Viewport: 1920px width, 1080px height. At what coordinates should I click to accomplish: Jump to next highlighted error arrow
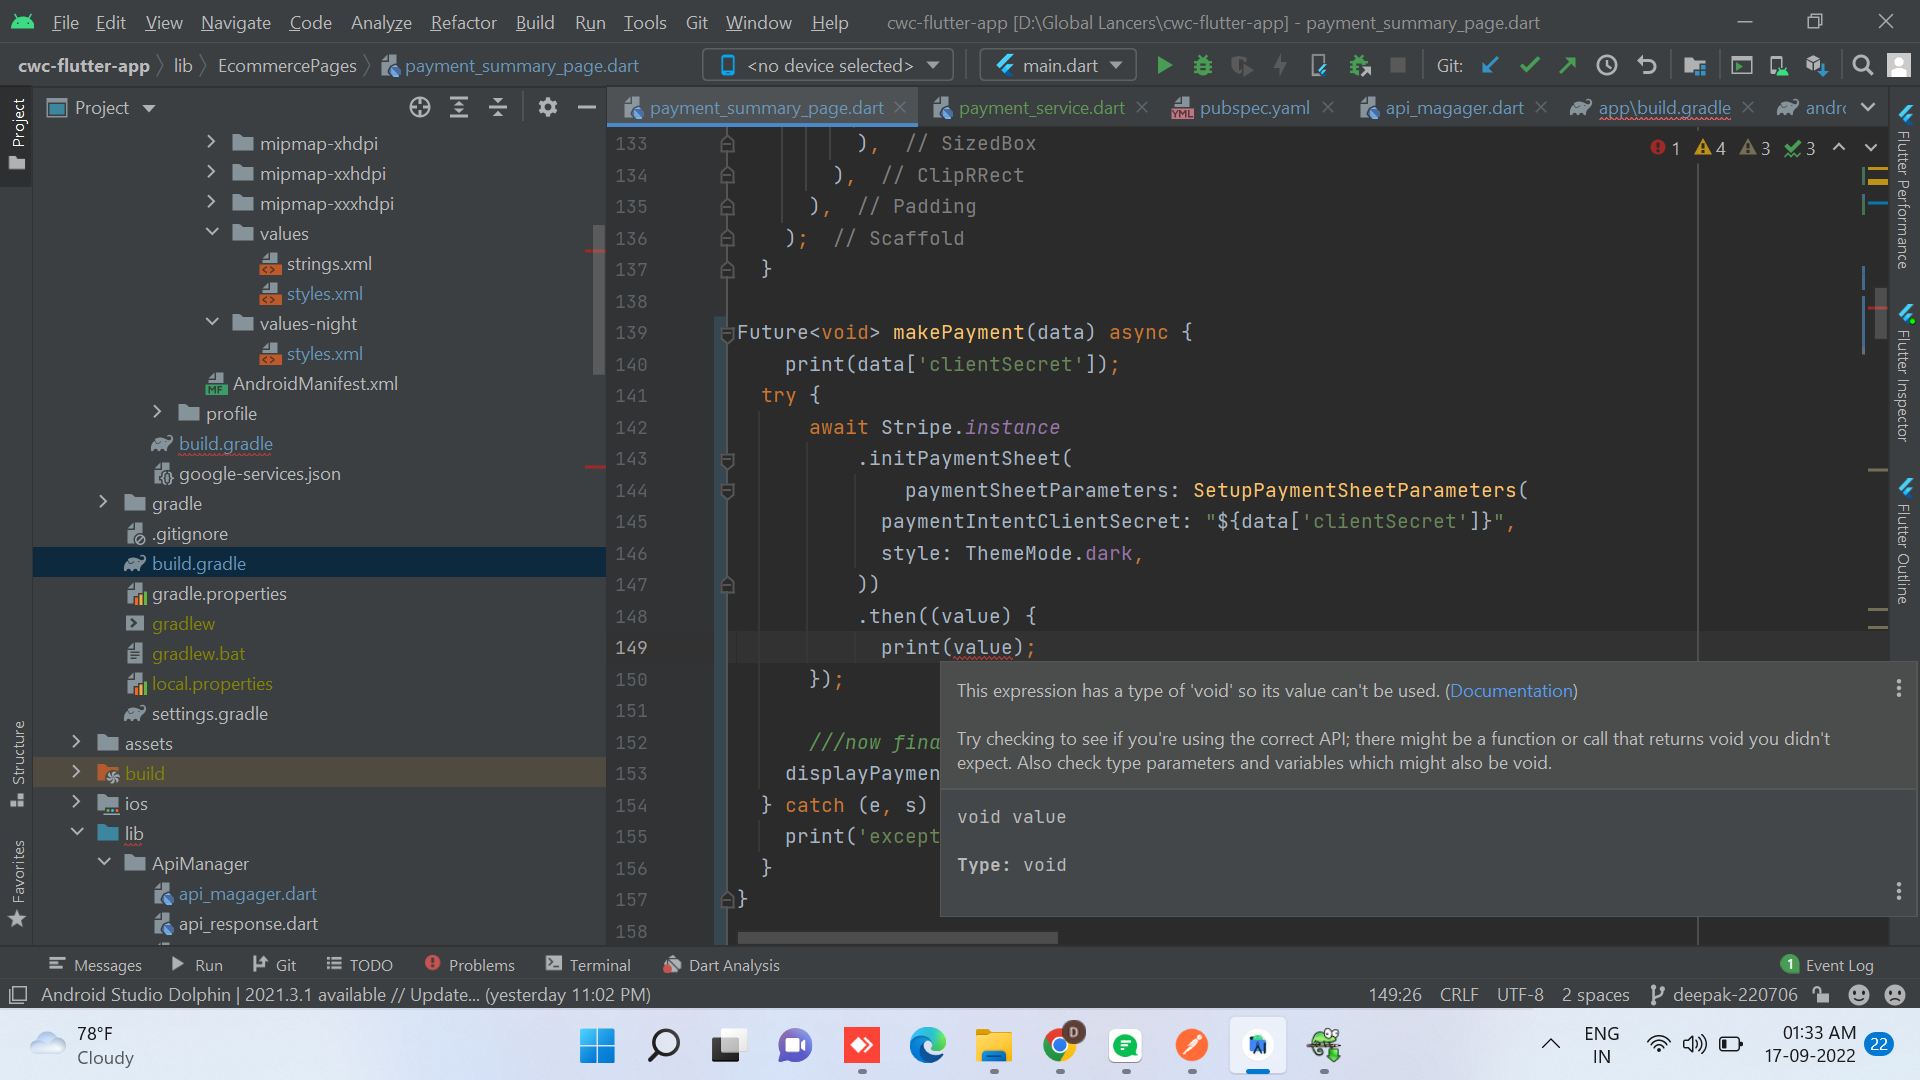[1871, 148]
